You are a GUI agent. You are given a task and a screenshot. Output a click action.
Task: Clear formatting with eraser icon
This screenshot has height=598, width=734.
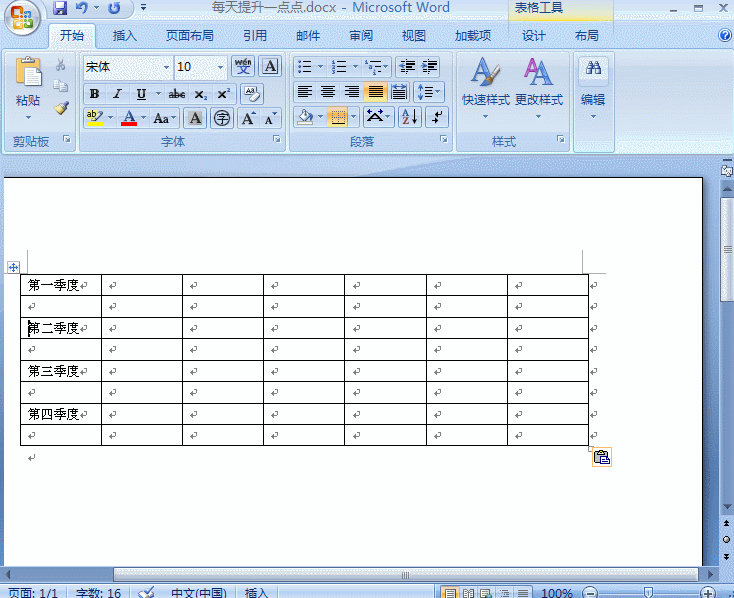point(252,94)
